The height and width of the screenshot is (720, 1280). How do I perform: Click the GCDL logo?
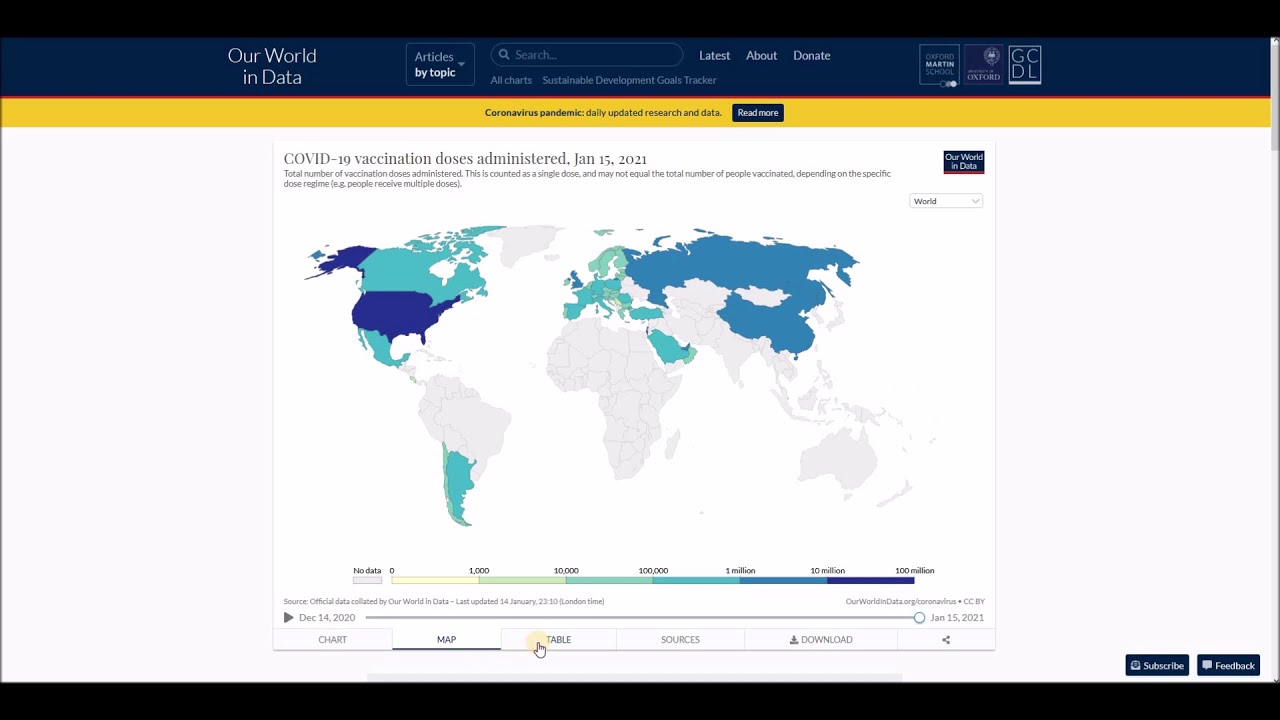tap(1024, 65)
